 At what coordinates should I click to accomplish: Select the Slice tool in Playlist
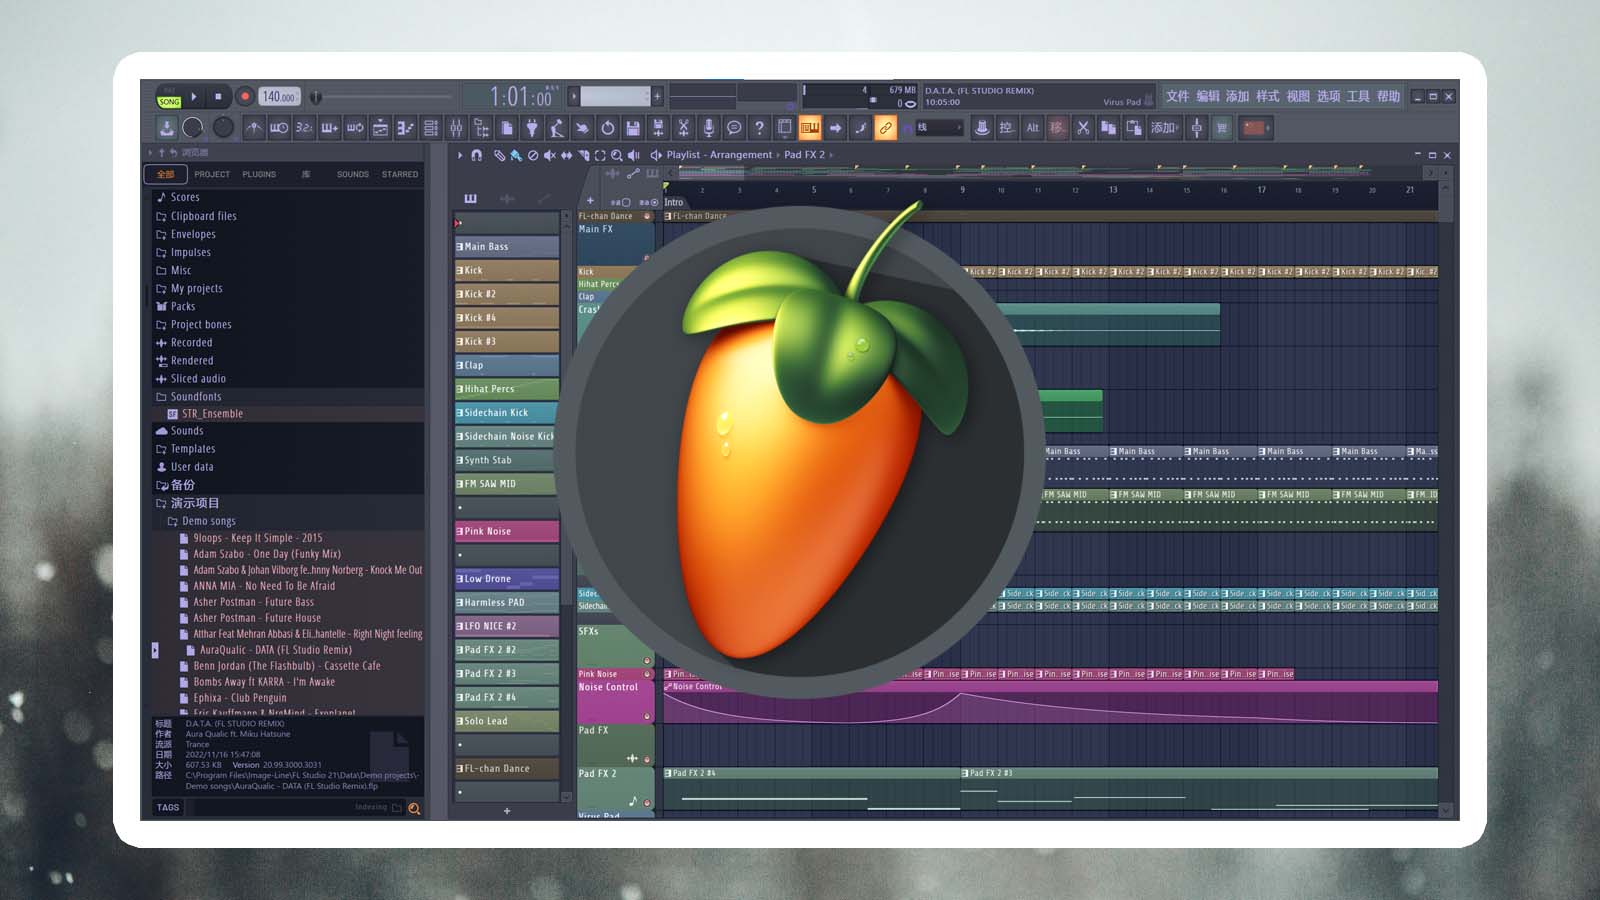click(x=584, y=155)
